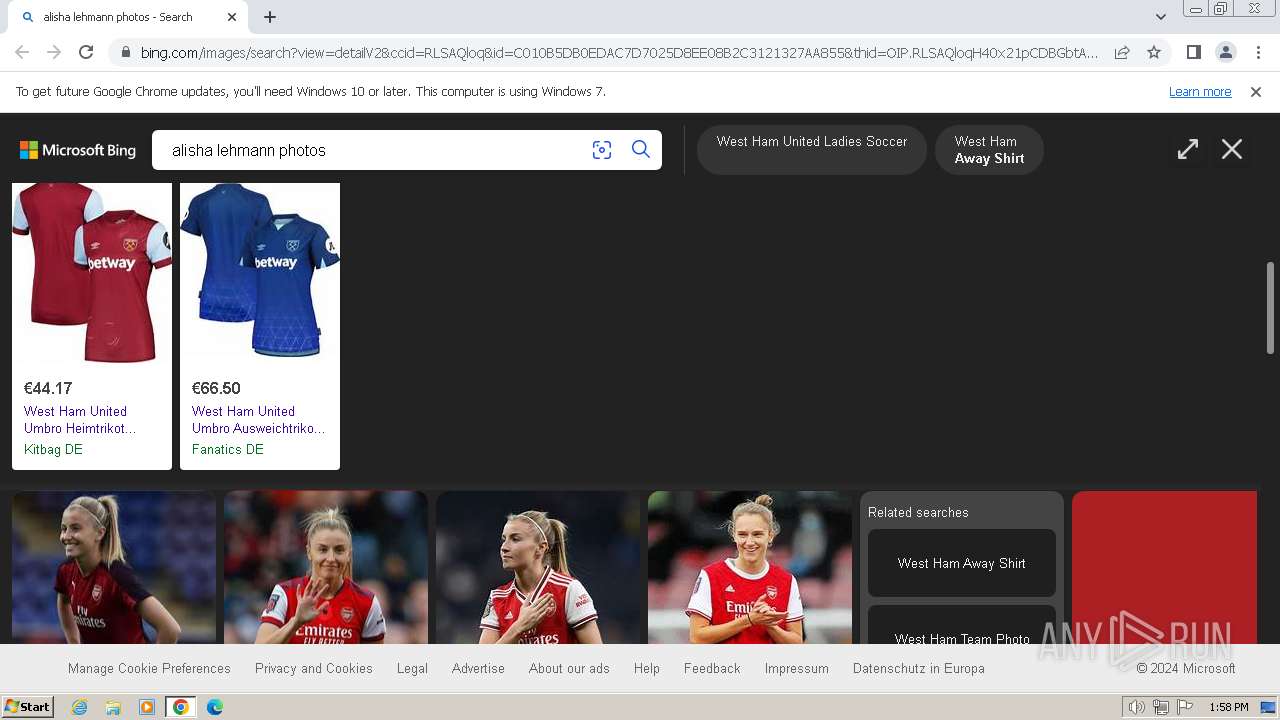1280x720 pixels.
Task: Open fourth photo of player clapping
Action: (750, 567)
